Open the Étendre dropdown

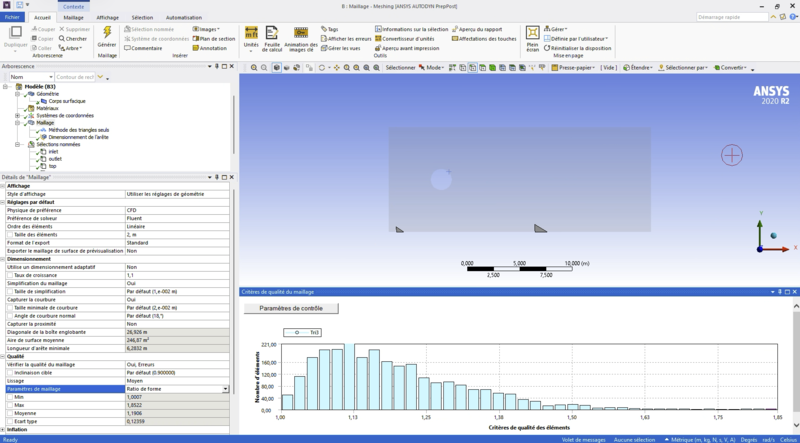(638, 67)
